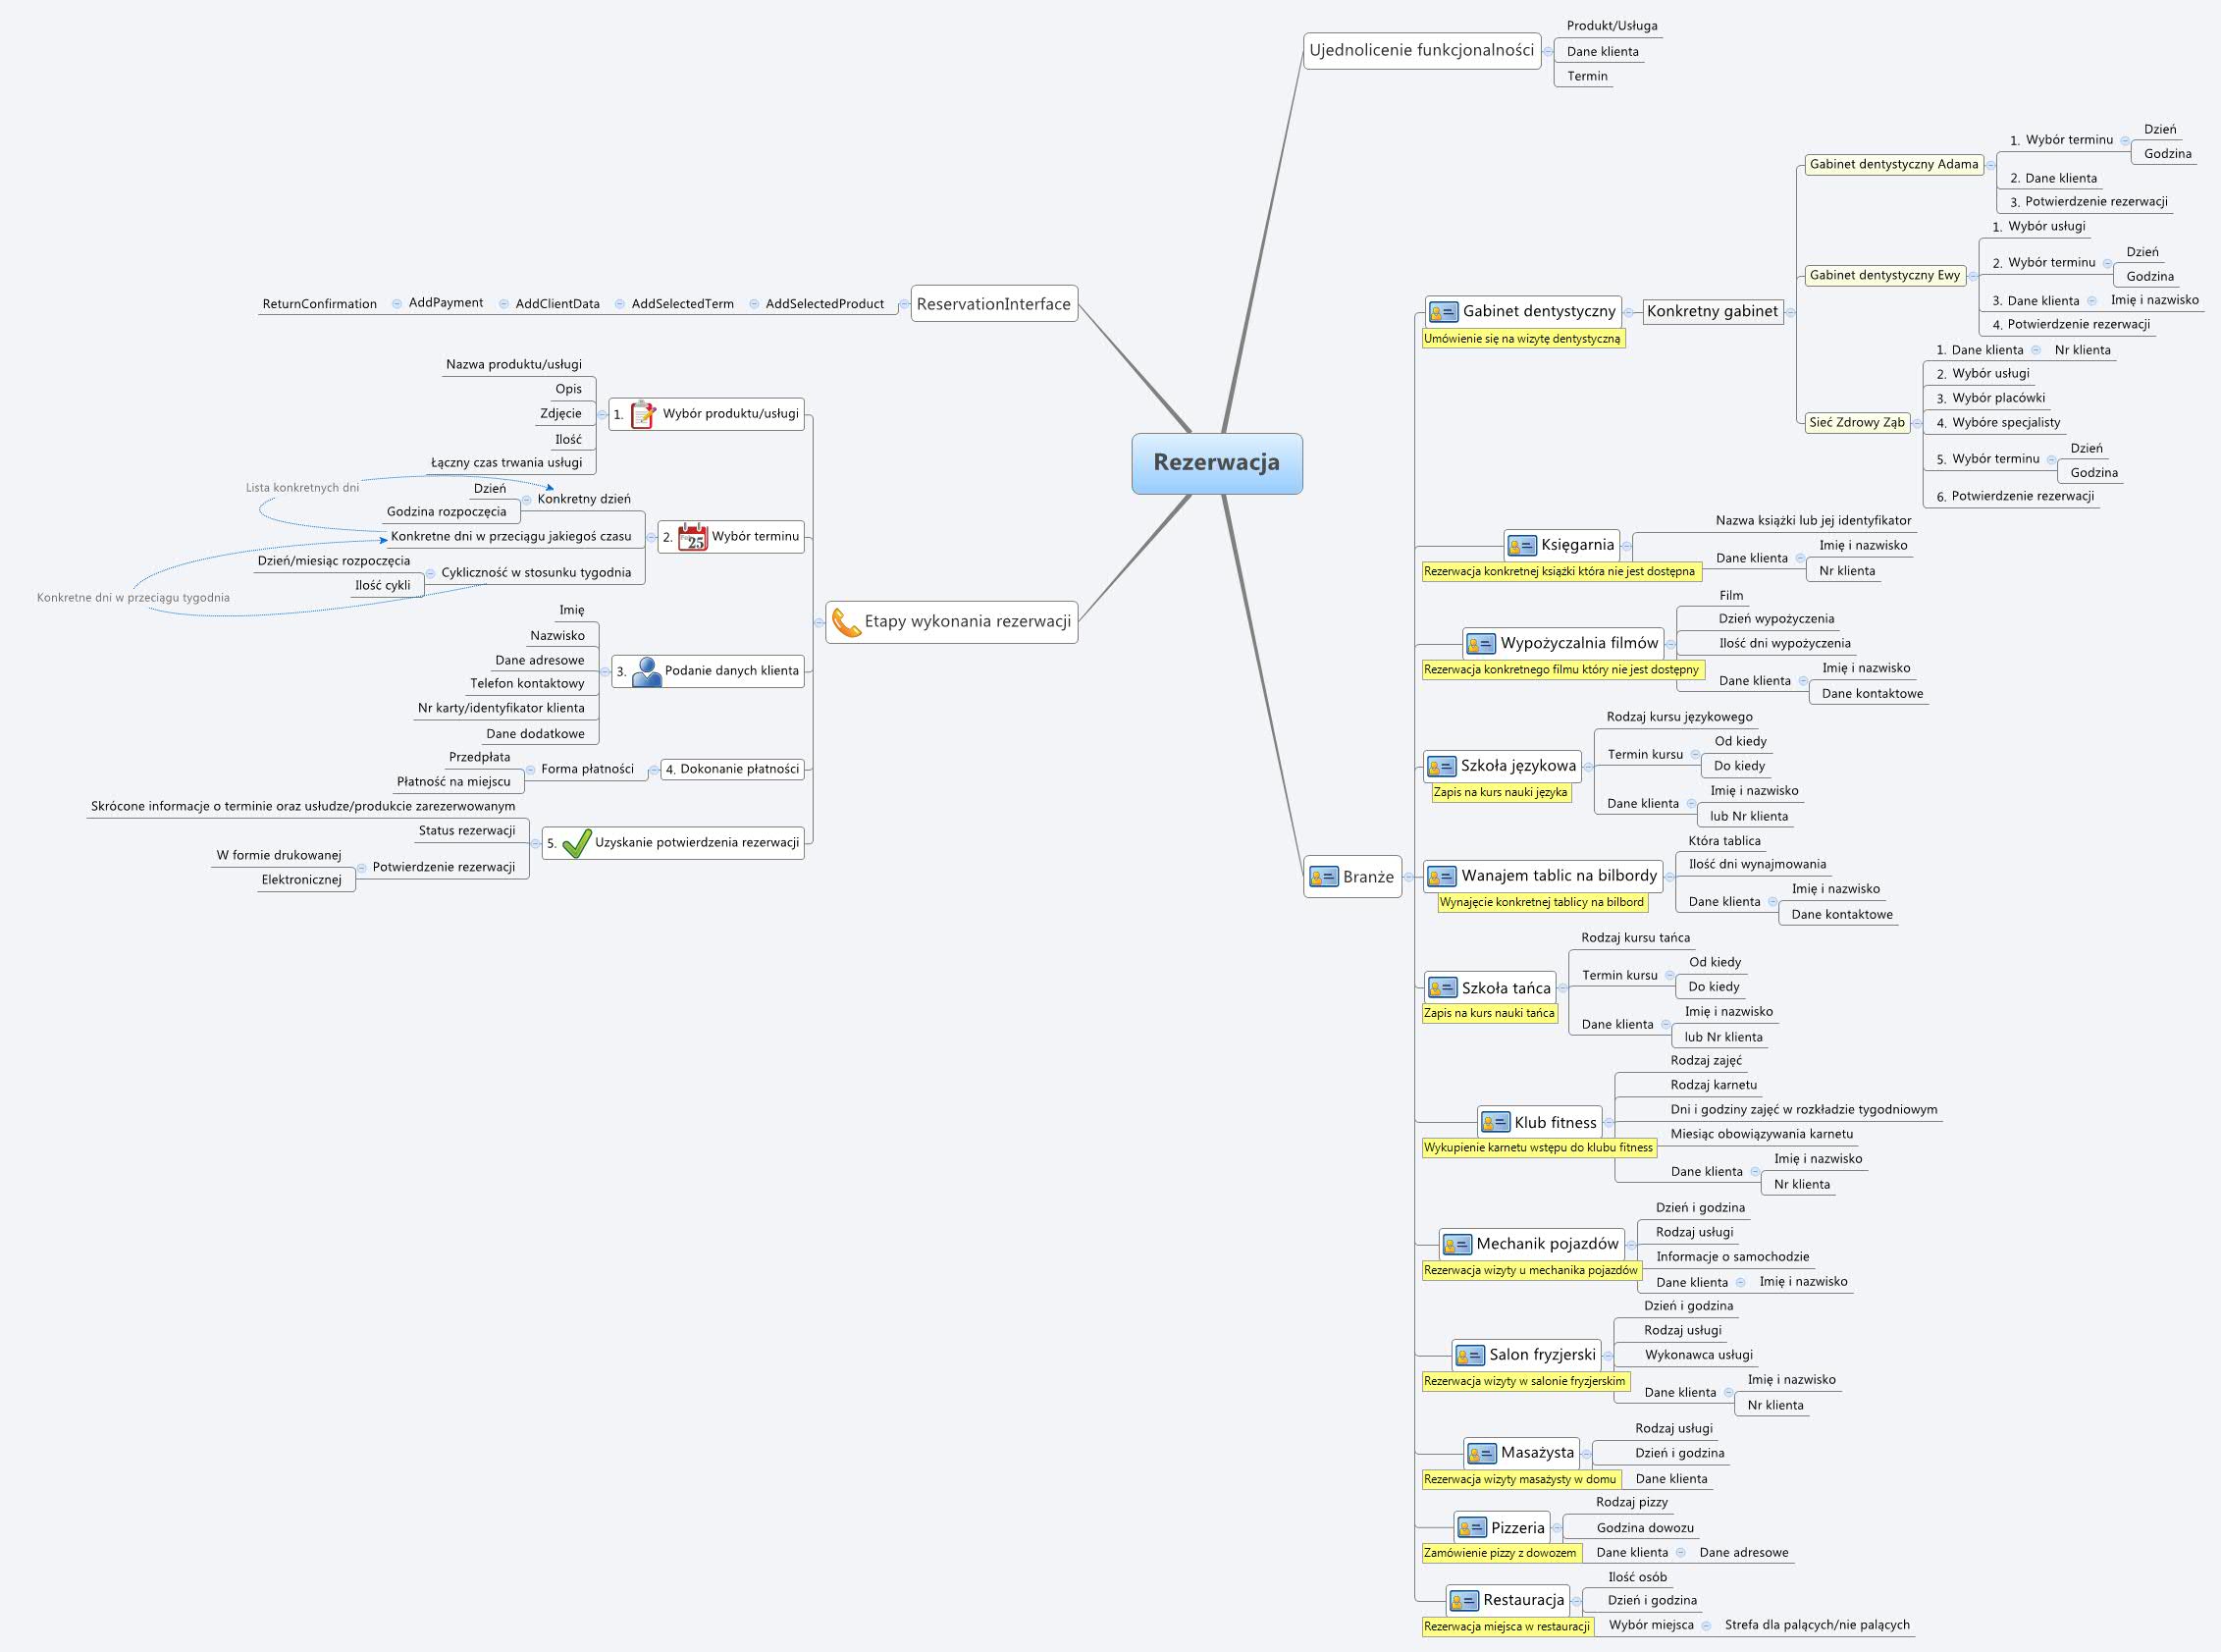
Task: Collapse the ReservationInterface branch
Action: [903, 304]
